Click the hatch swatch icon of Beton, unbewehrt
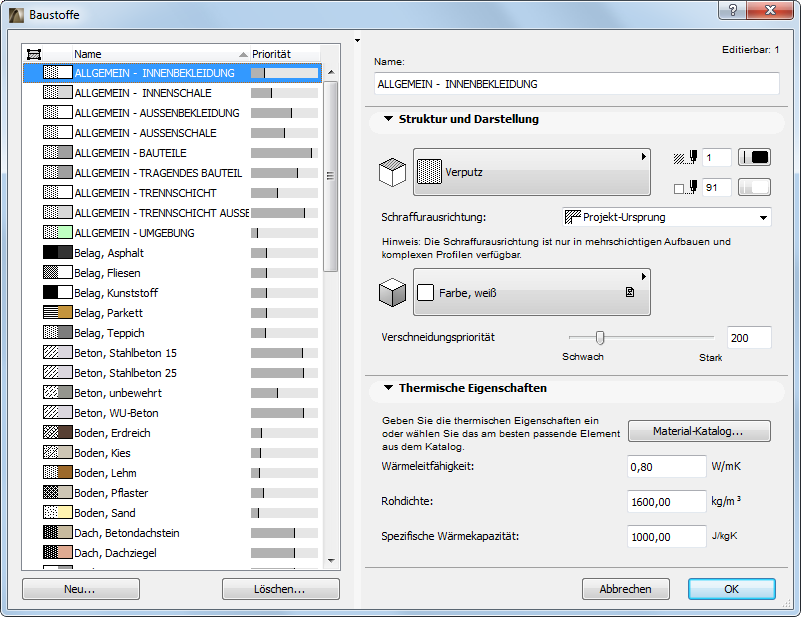Image resolution: width=801 pixels, height=617 pixels. (x=58, y=393)
